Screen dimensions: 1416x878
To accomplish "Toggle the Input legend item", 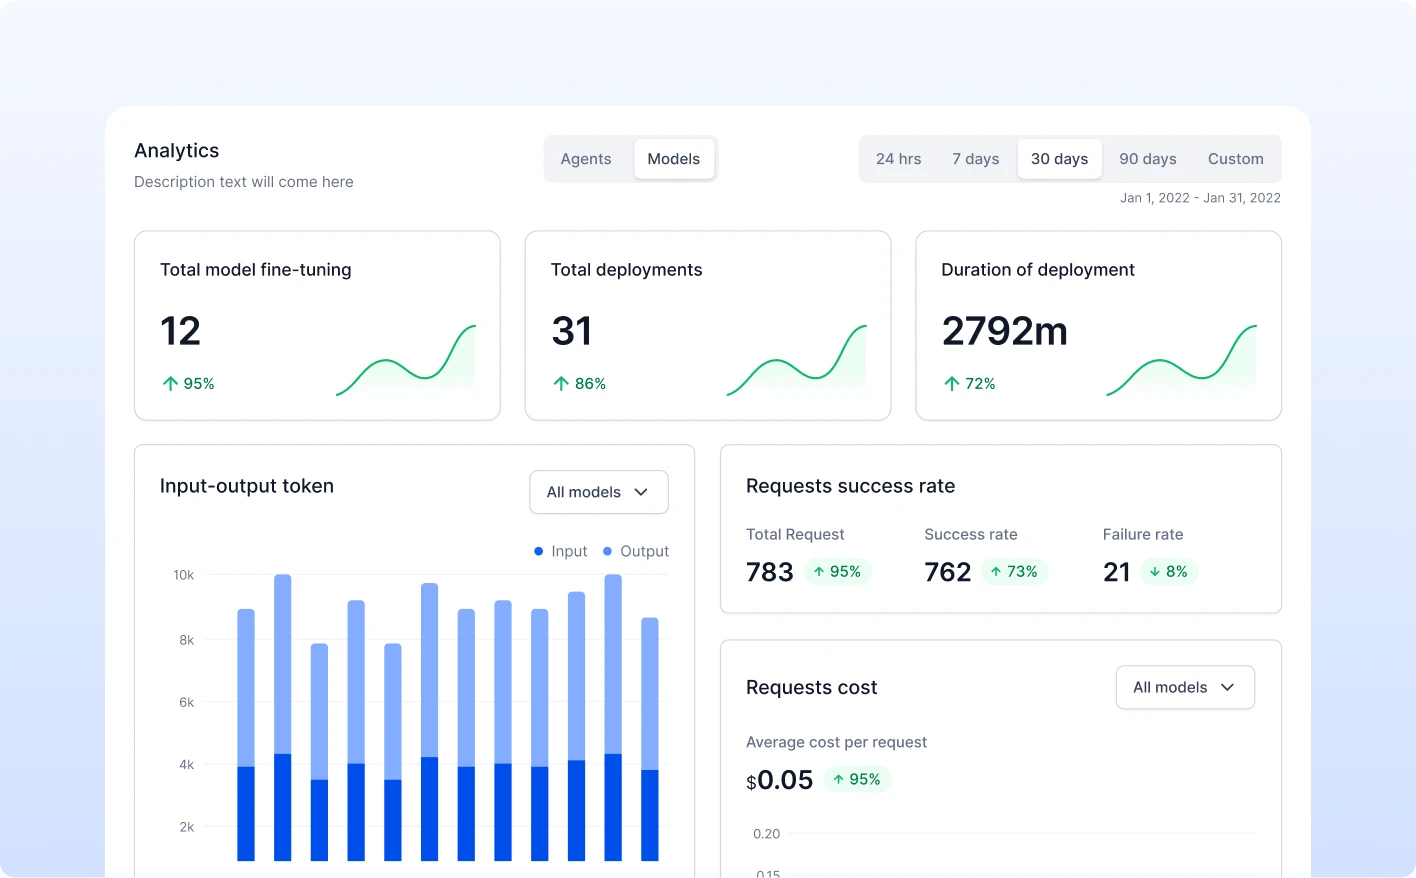I will point(561,551).
